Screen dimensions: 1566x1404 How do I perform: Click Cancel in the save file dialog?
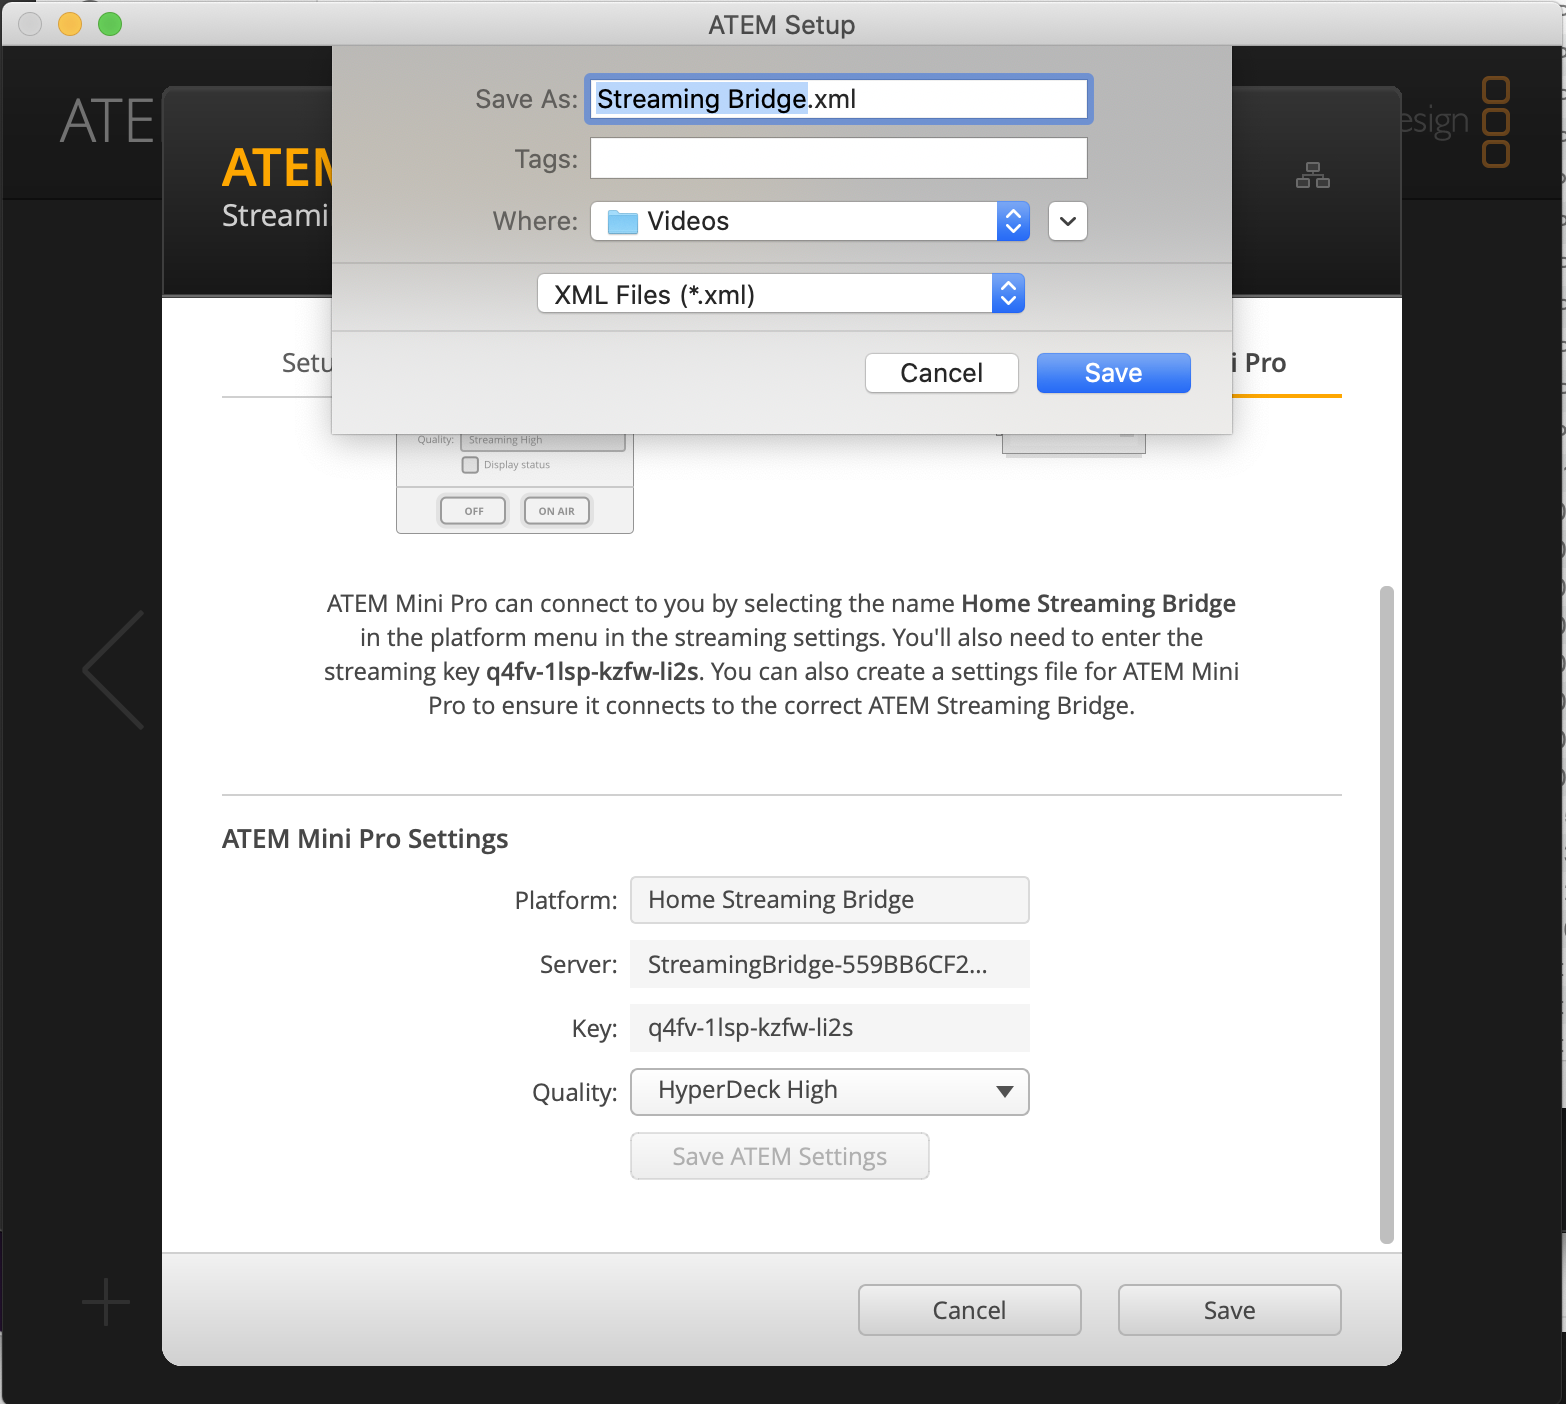(941, 373)
